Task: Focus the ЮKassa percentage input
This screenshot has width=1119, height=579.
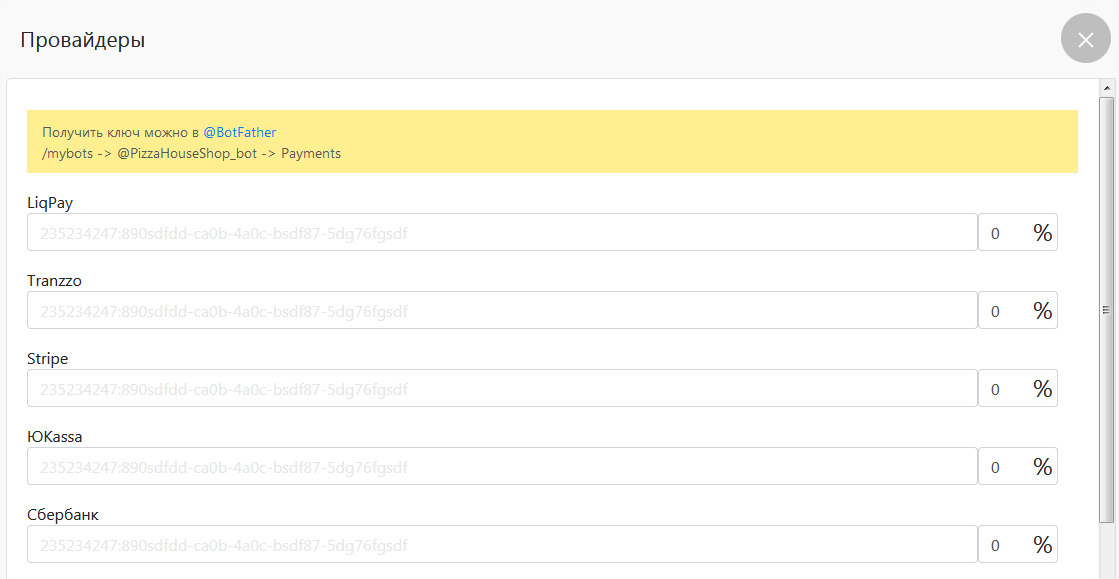Action: click(x=1003, y=467)
